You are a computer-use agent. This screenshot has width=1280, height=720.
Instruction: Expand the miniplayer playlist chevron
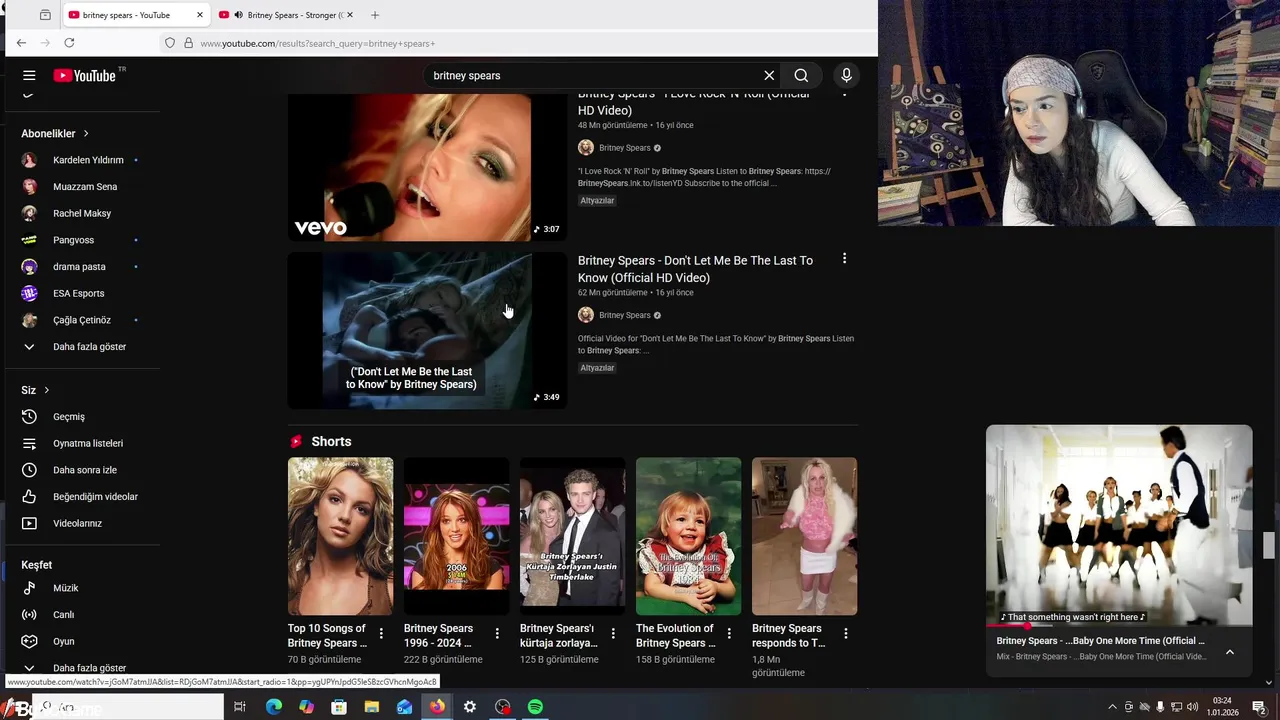(x=1230, y=652)
